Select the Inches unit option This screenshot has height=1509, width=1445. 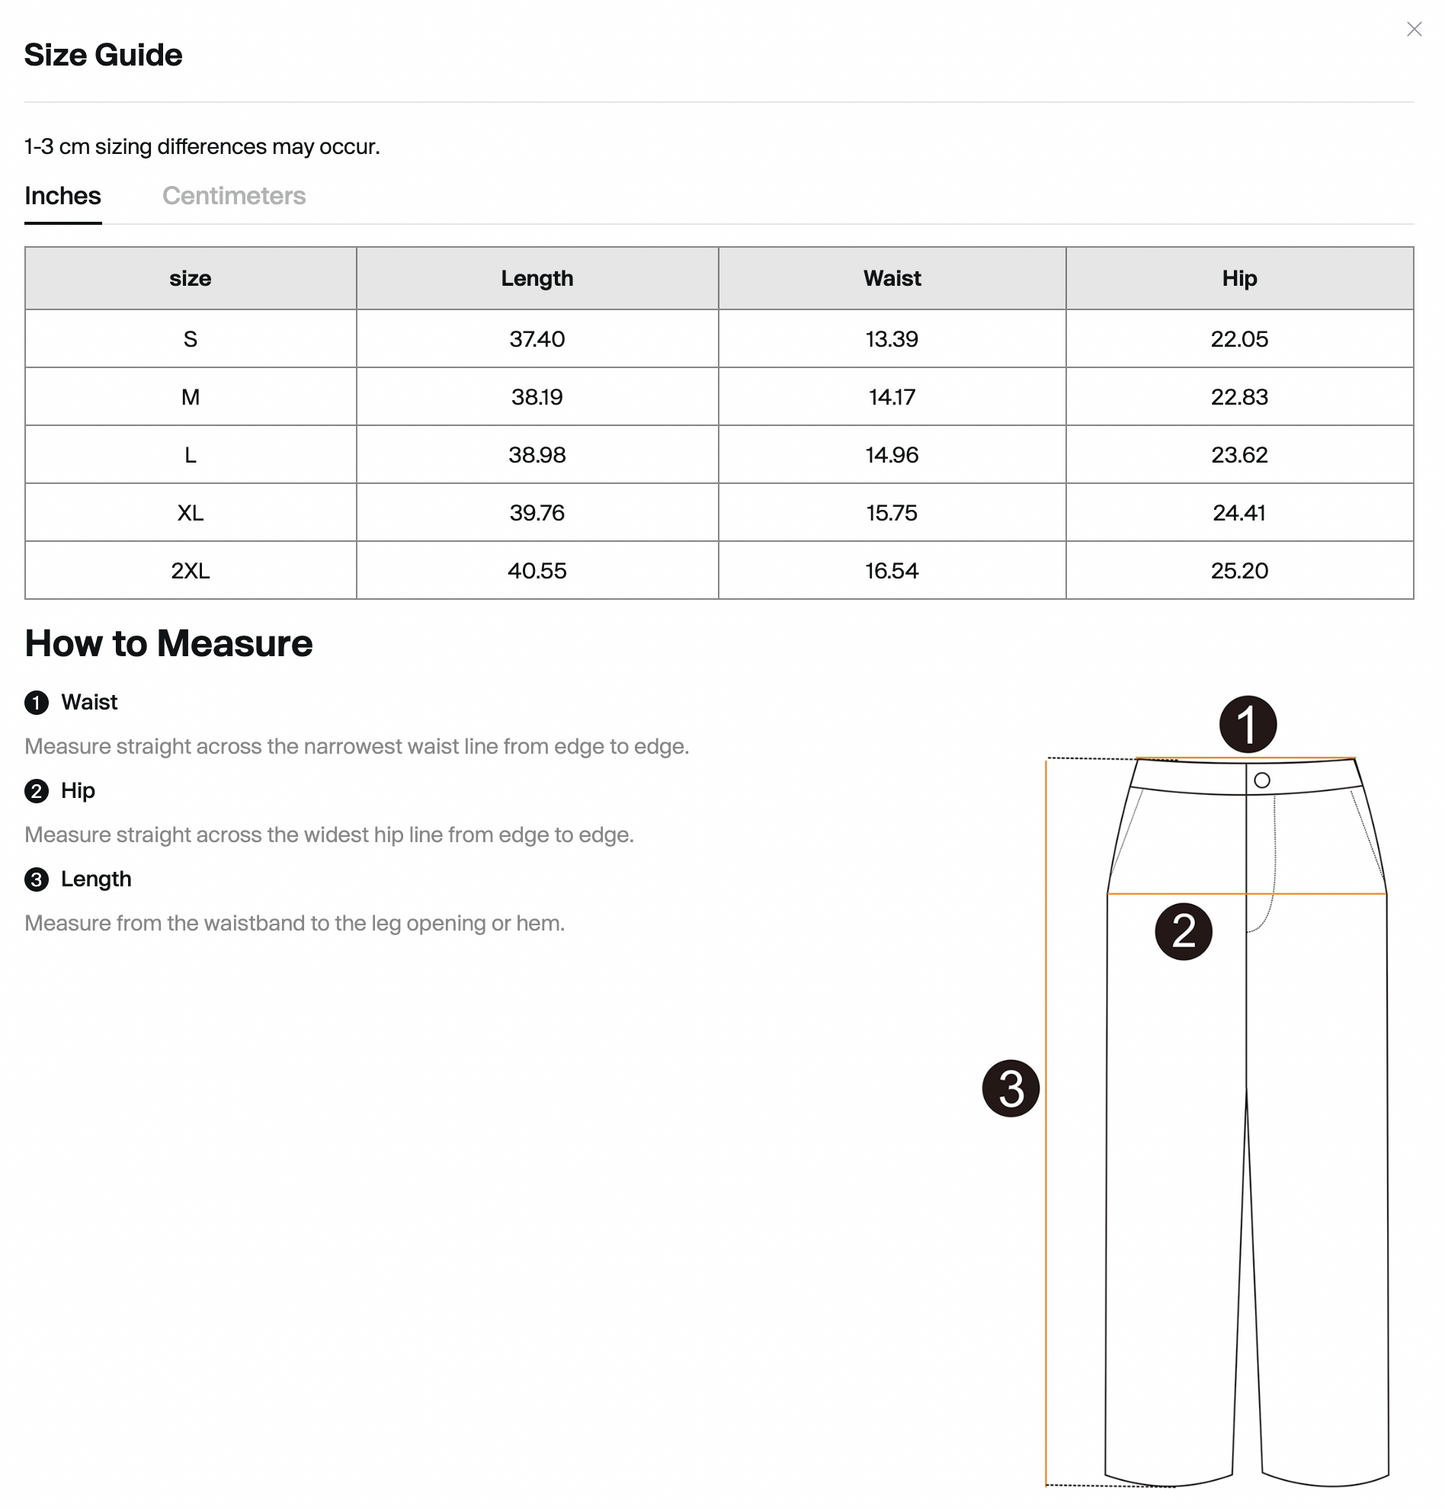[x=62, y=195]
